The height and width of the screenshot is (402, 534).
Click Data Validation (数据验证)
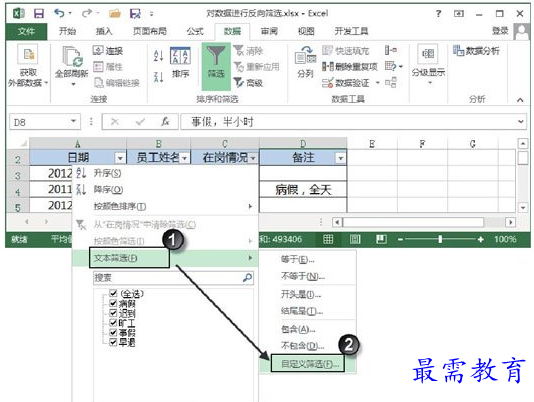point(345,82)
